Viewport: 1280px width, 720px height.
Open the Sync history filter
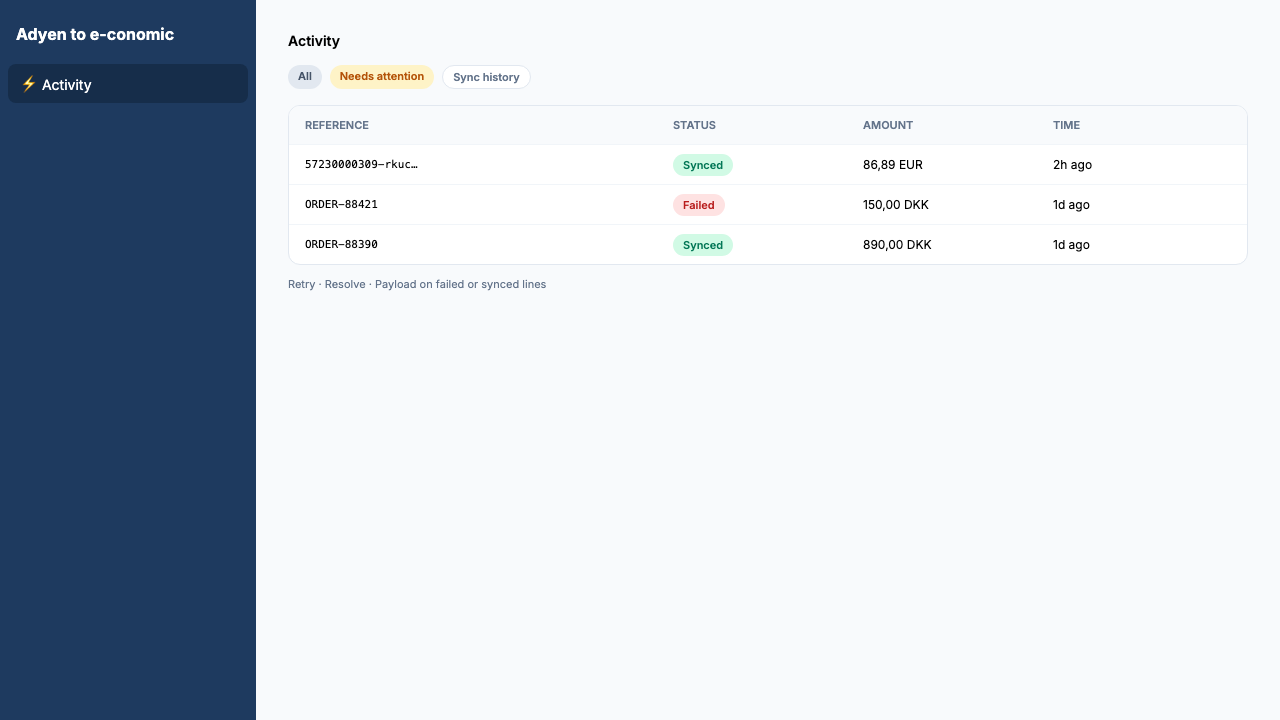point(486,77)
